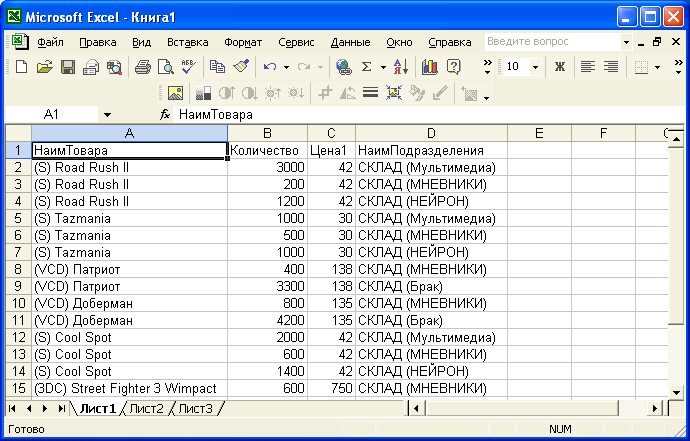690x441 pixels.
Task: Activate the Format Painter brush
Action: tap(241, 67)
